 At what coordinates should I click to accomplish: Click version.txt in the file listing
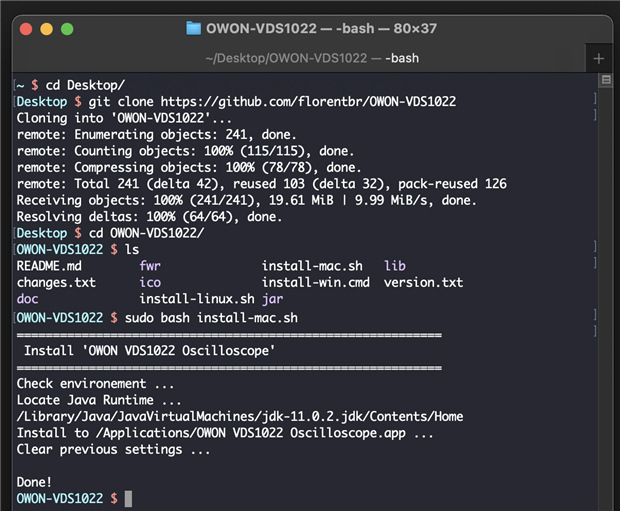coord(423,283)
